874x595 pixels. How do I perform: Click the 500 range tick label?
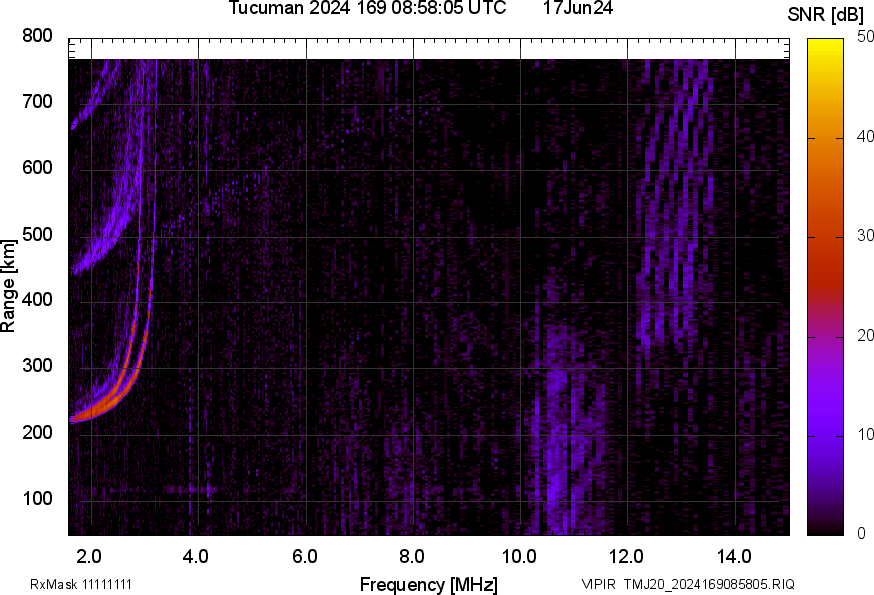pyautogui.click(x=37, y=234)
